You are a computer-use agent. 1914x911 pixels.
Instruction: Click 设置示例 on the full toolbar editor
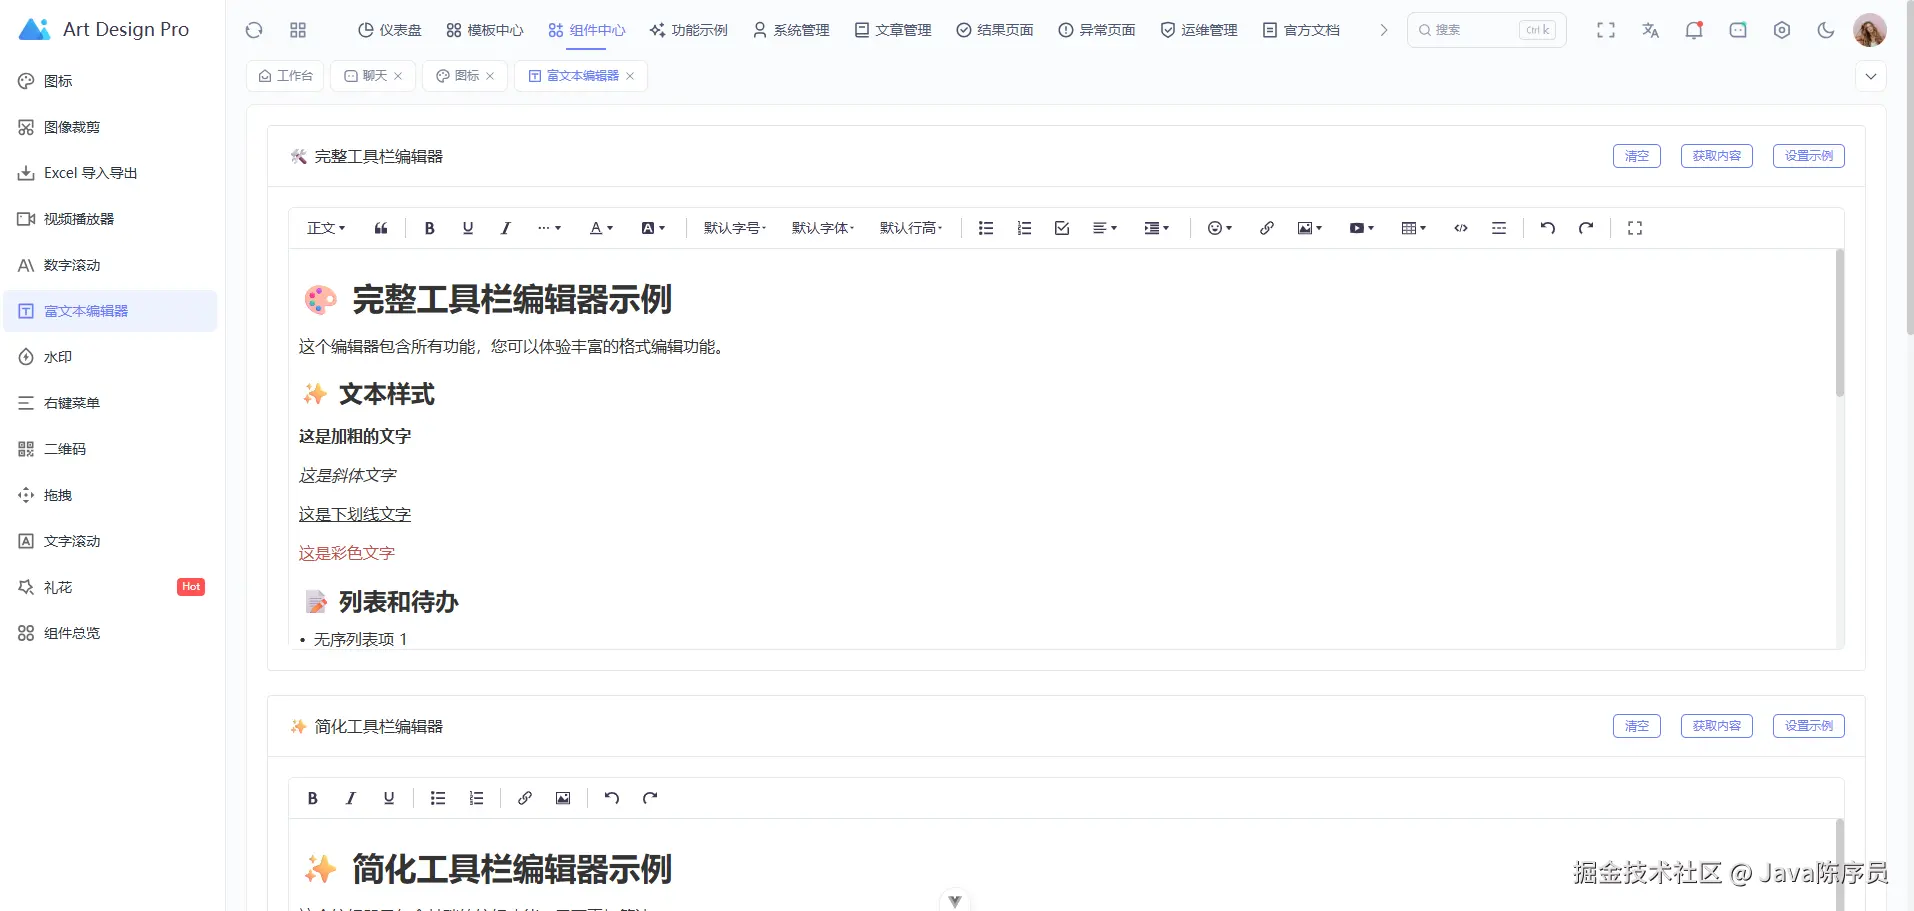[x=1808, y=156]
